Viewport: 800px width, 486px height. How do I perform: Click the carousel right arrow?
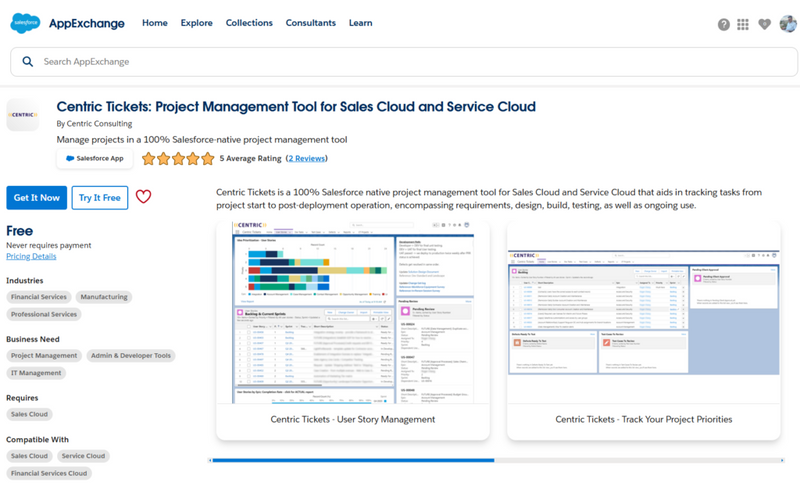[782, 461]
